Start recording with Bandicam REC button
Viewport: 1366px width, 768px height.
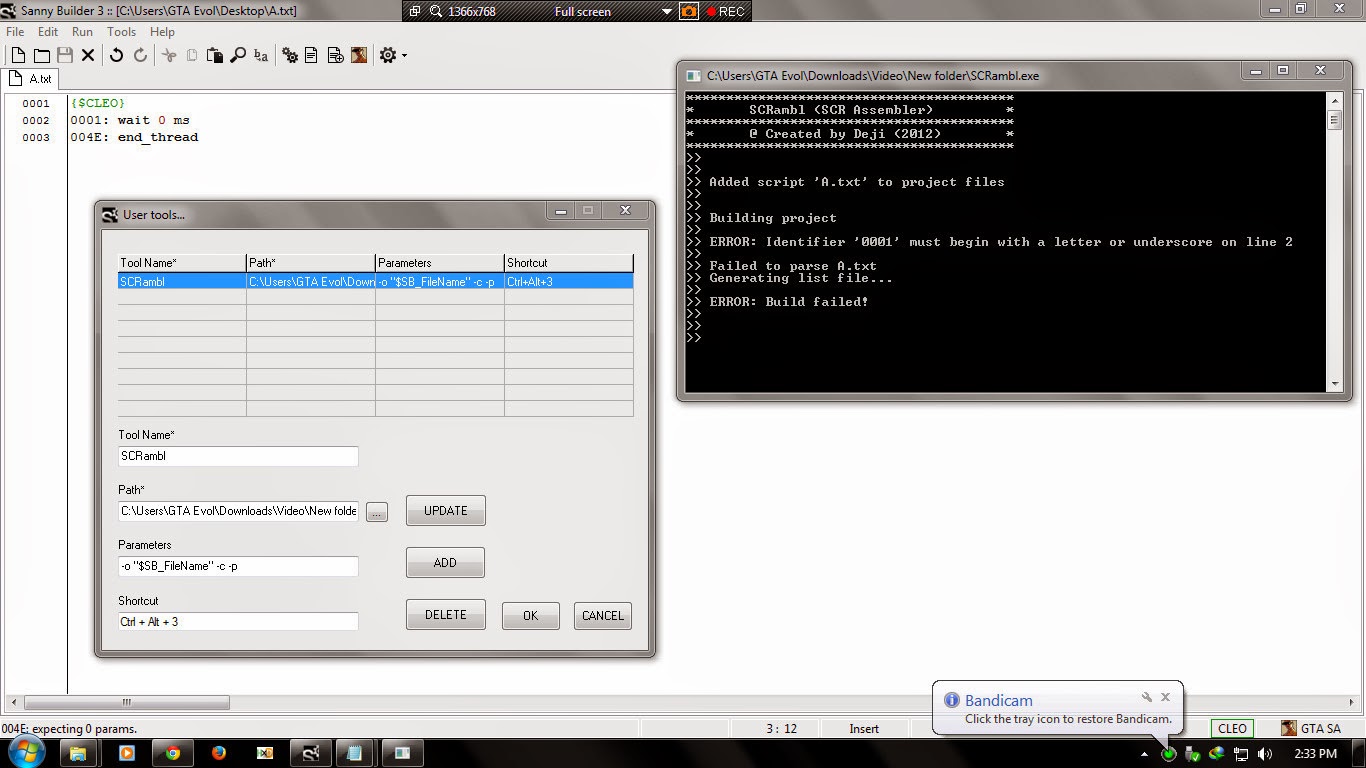tap(725, 12)
